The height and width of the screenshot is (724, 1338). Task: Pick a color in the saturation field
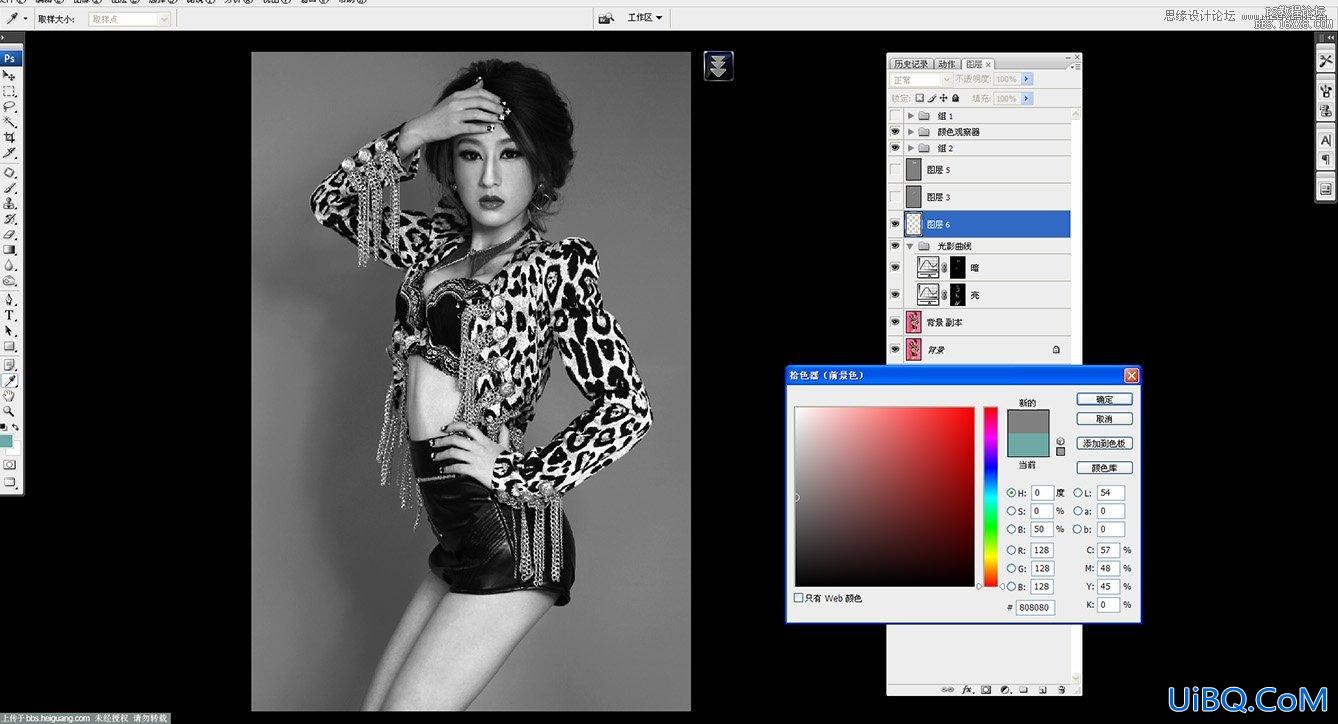coord(885,497)
